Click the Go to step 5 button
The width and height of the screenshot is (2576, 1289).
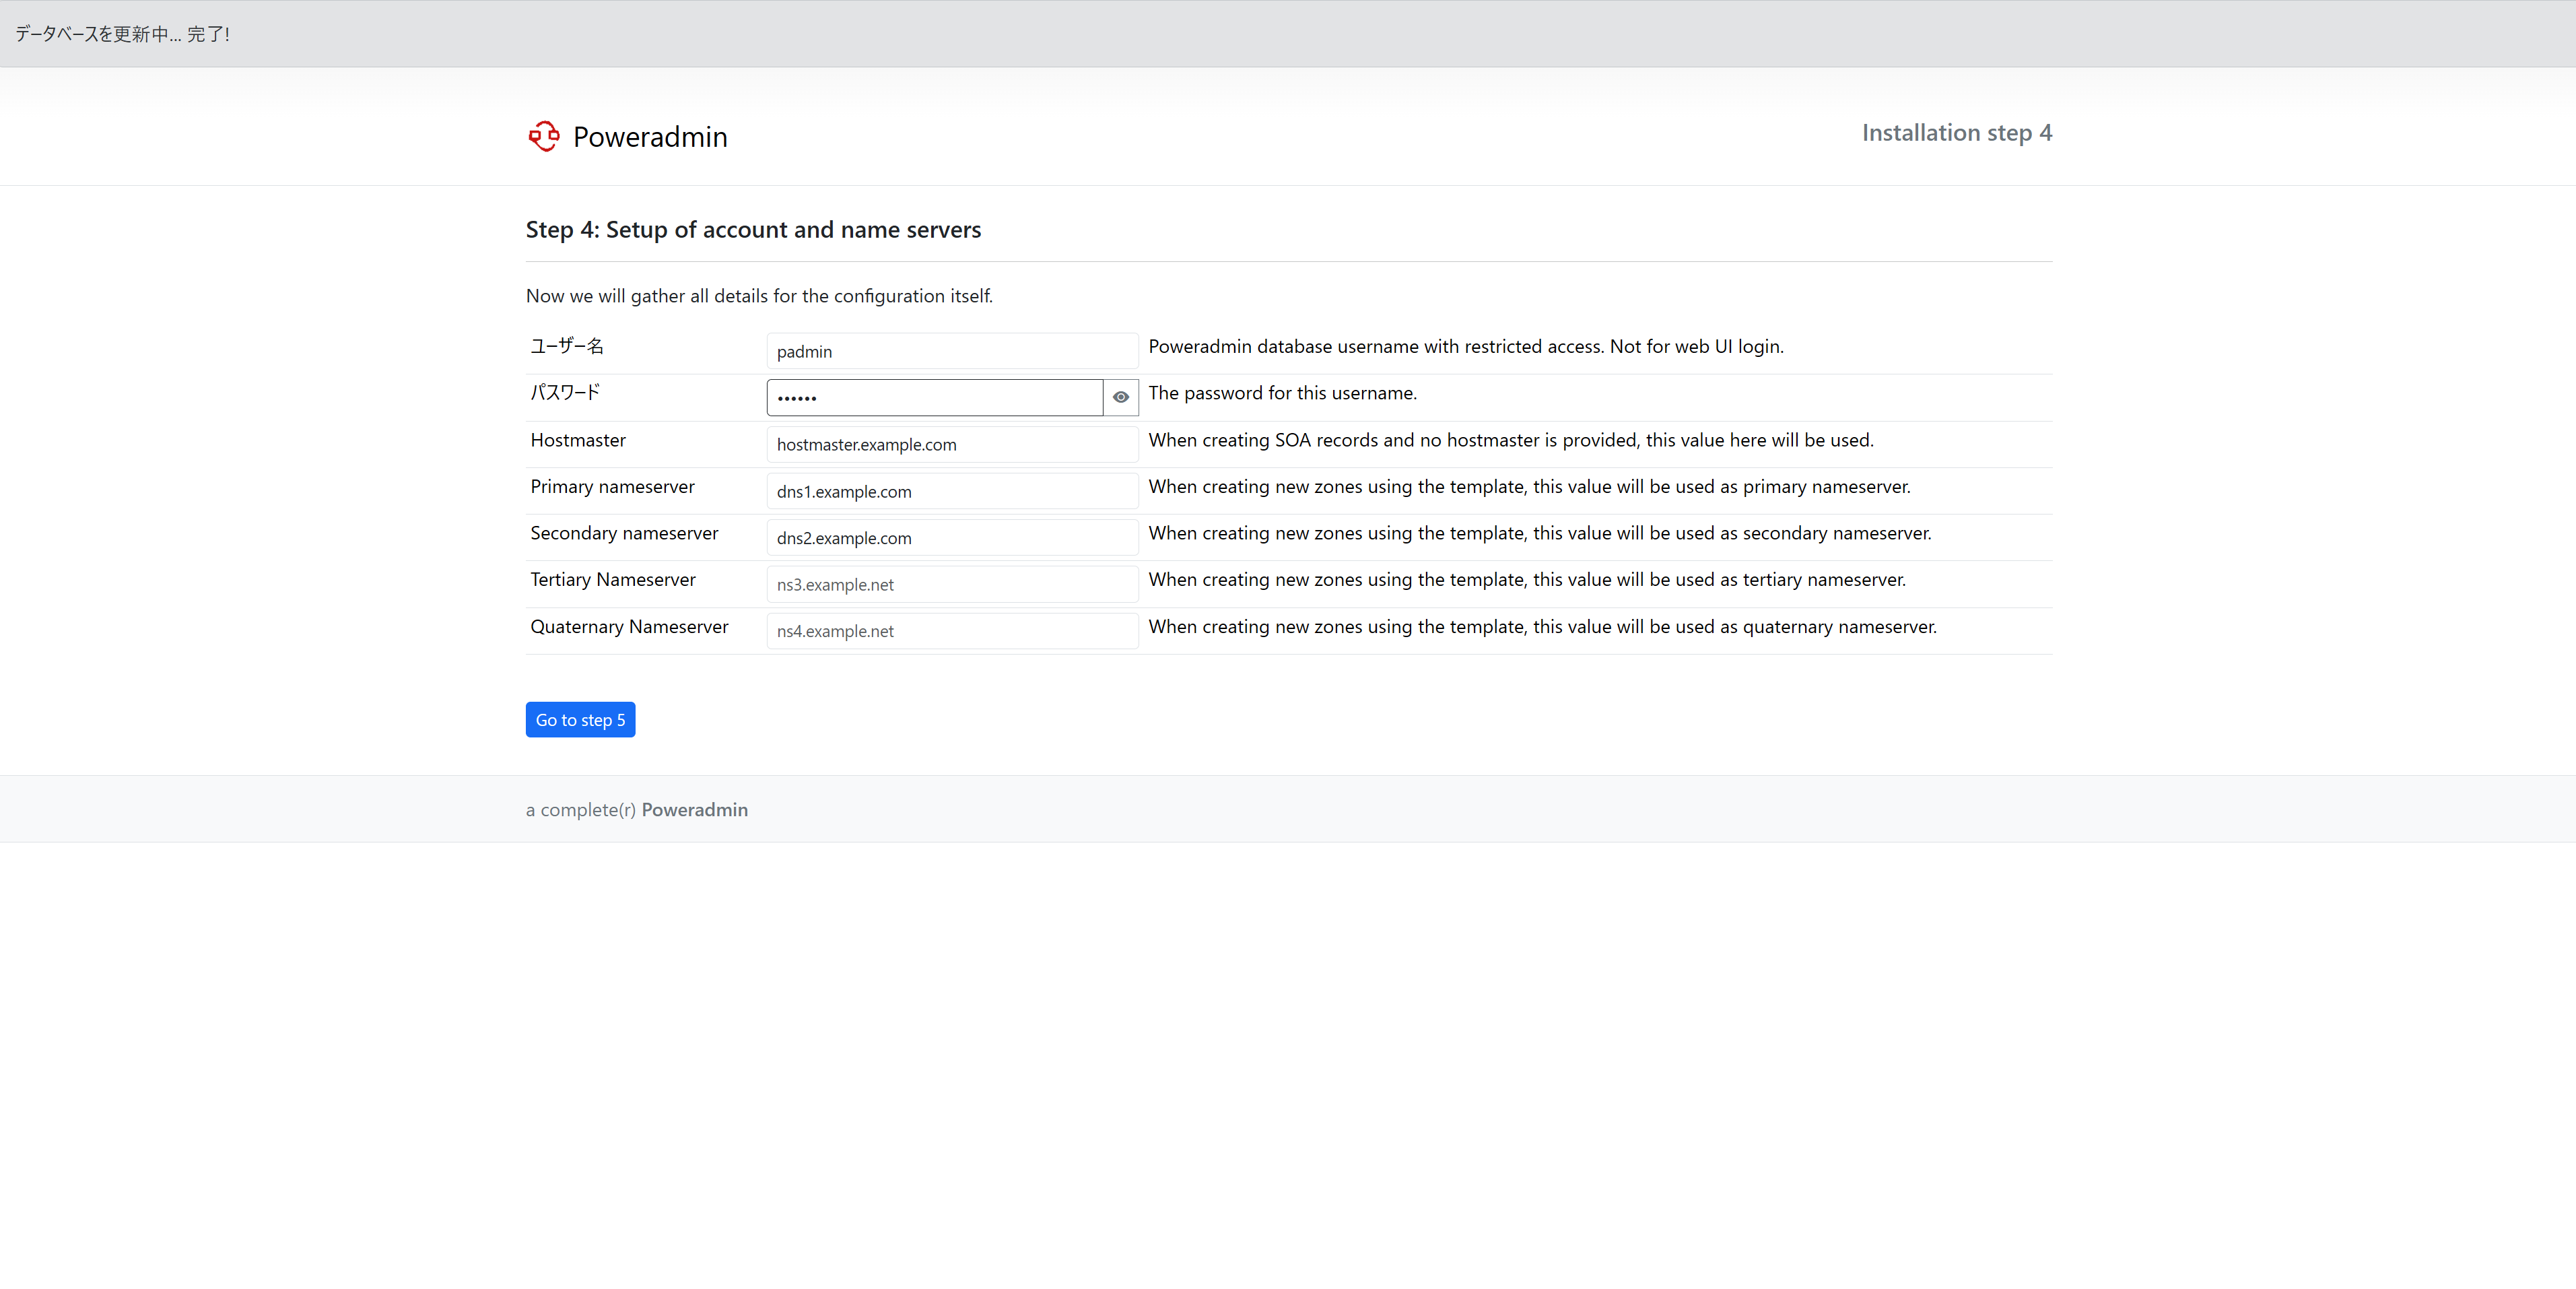(x=580, y=720)
